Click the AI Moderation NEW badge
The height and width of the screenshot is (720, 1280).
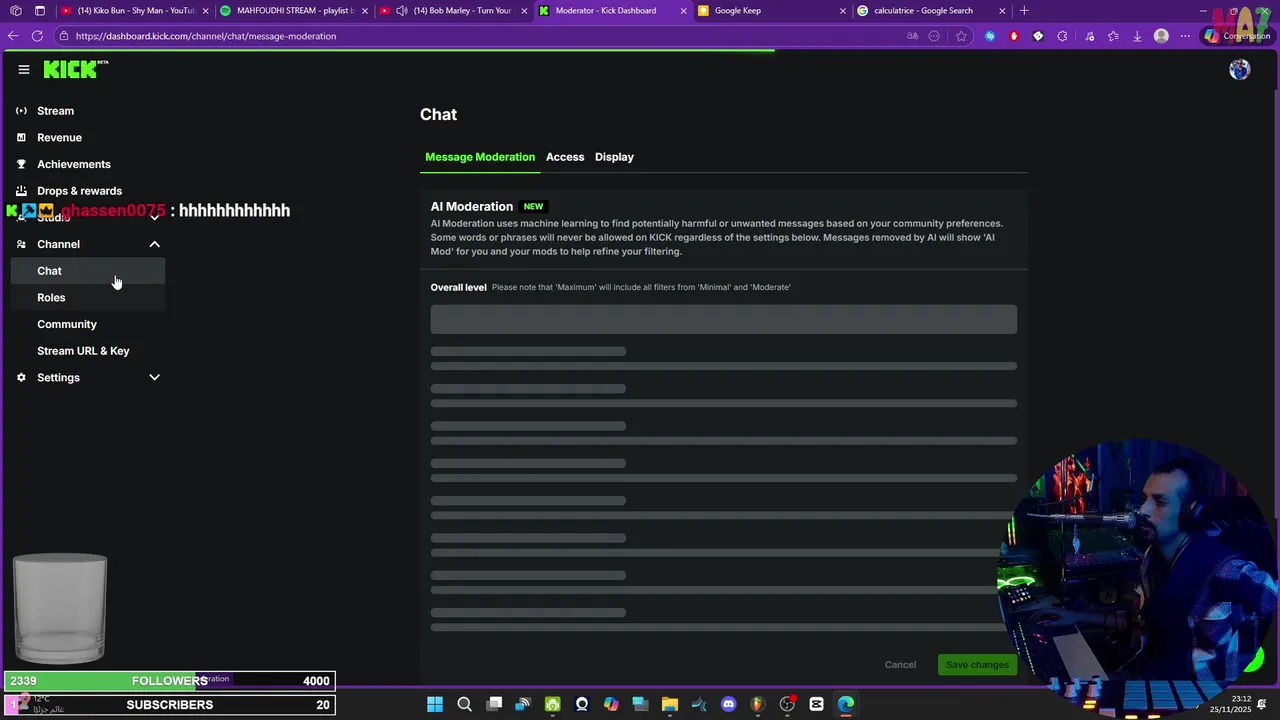(x=533, y=207)
